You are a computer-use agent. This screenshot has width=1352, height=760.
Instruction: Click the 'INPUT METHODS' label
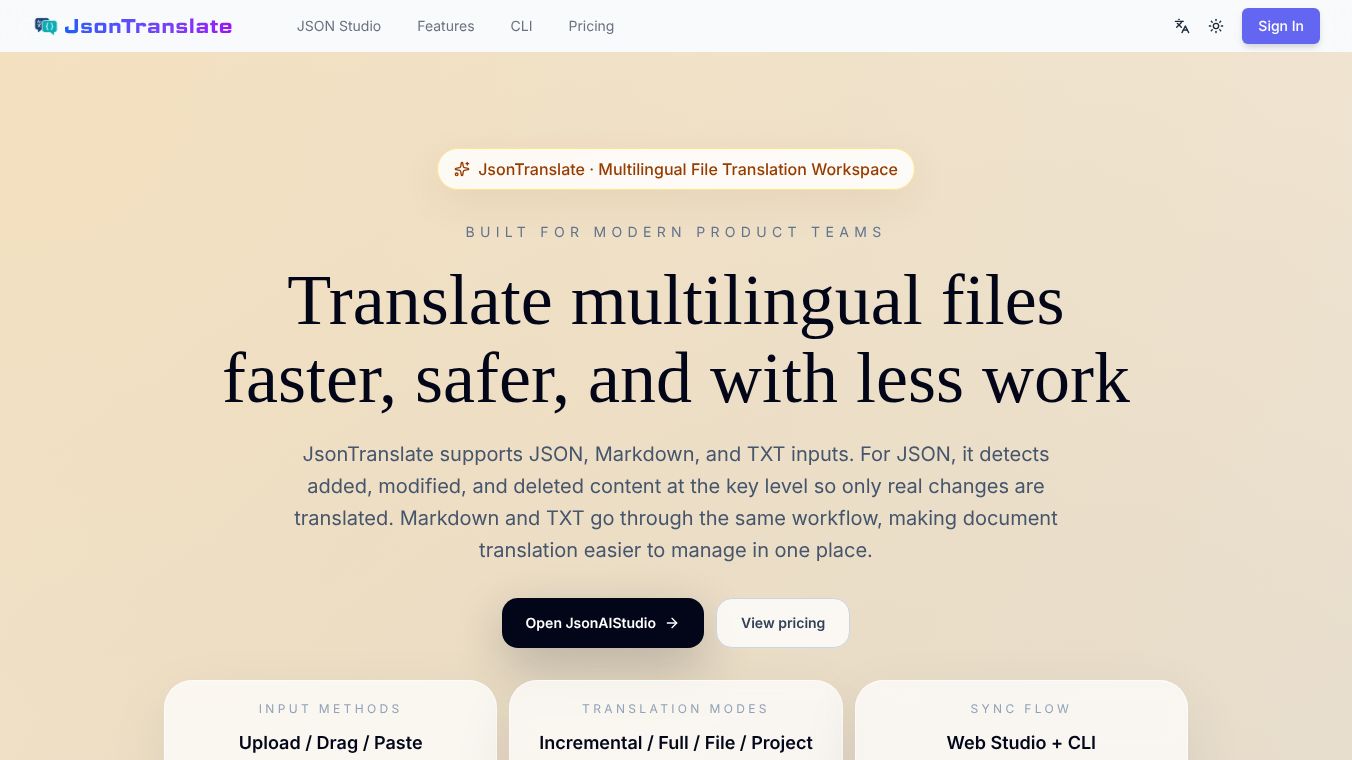[330, 709]
